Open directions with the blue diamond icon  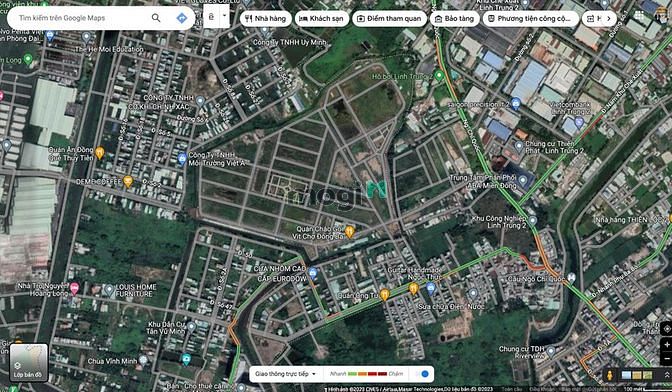[182, 18]
